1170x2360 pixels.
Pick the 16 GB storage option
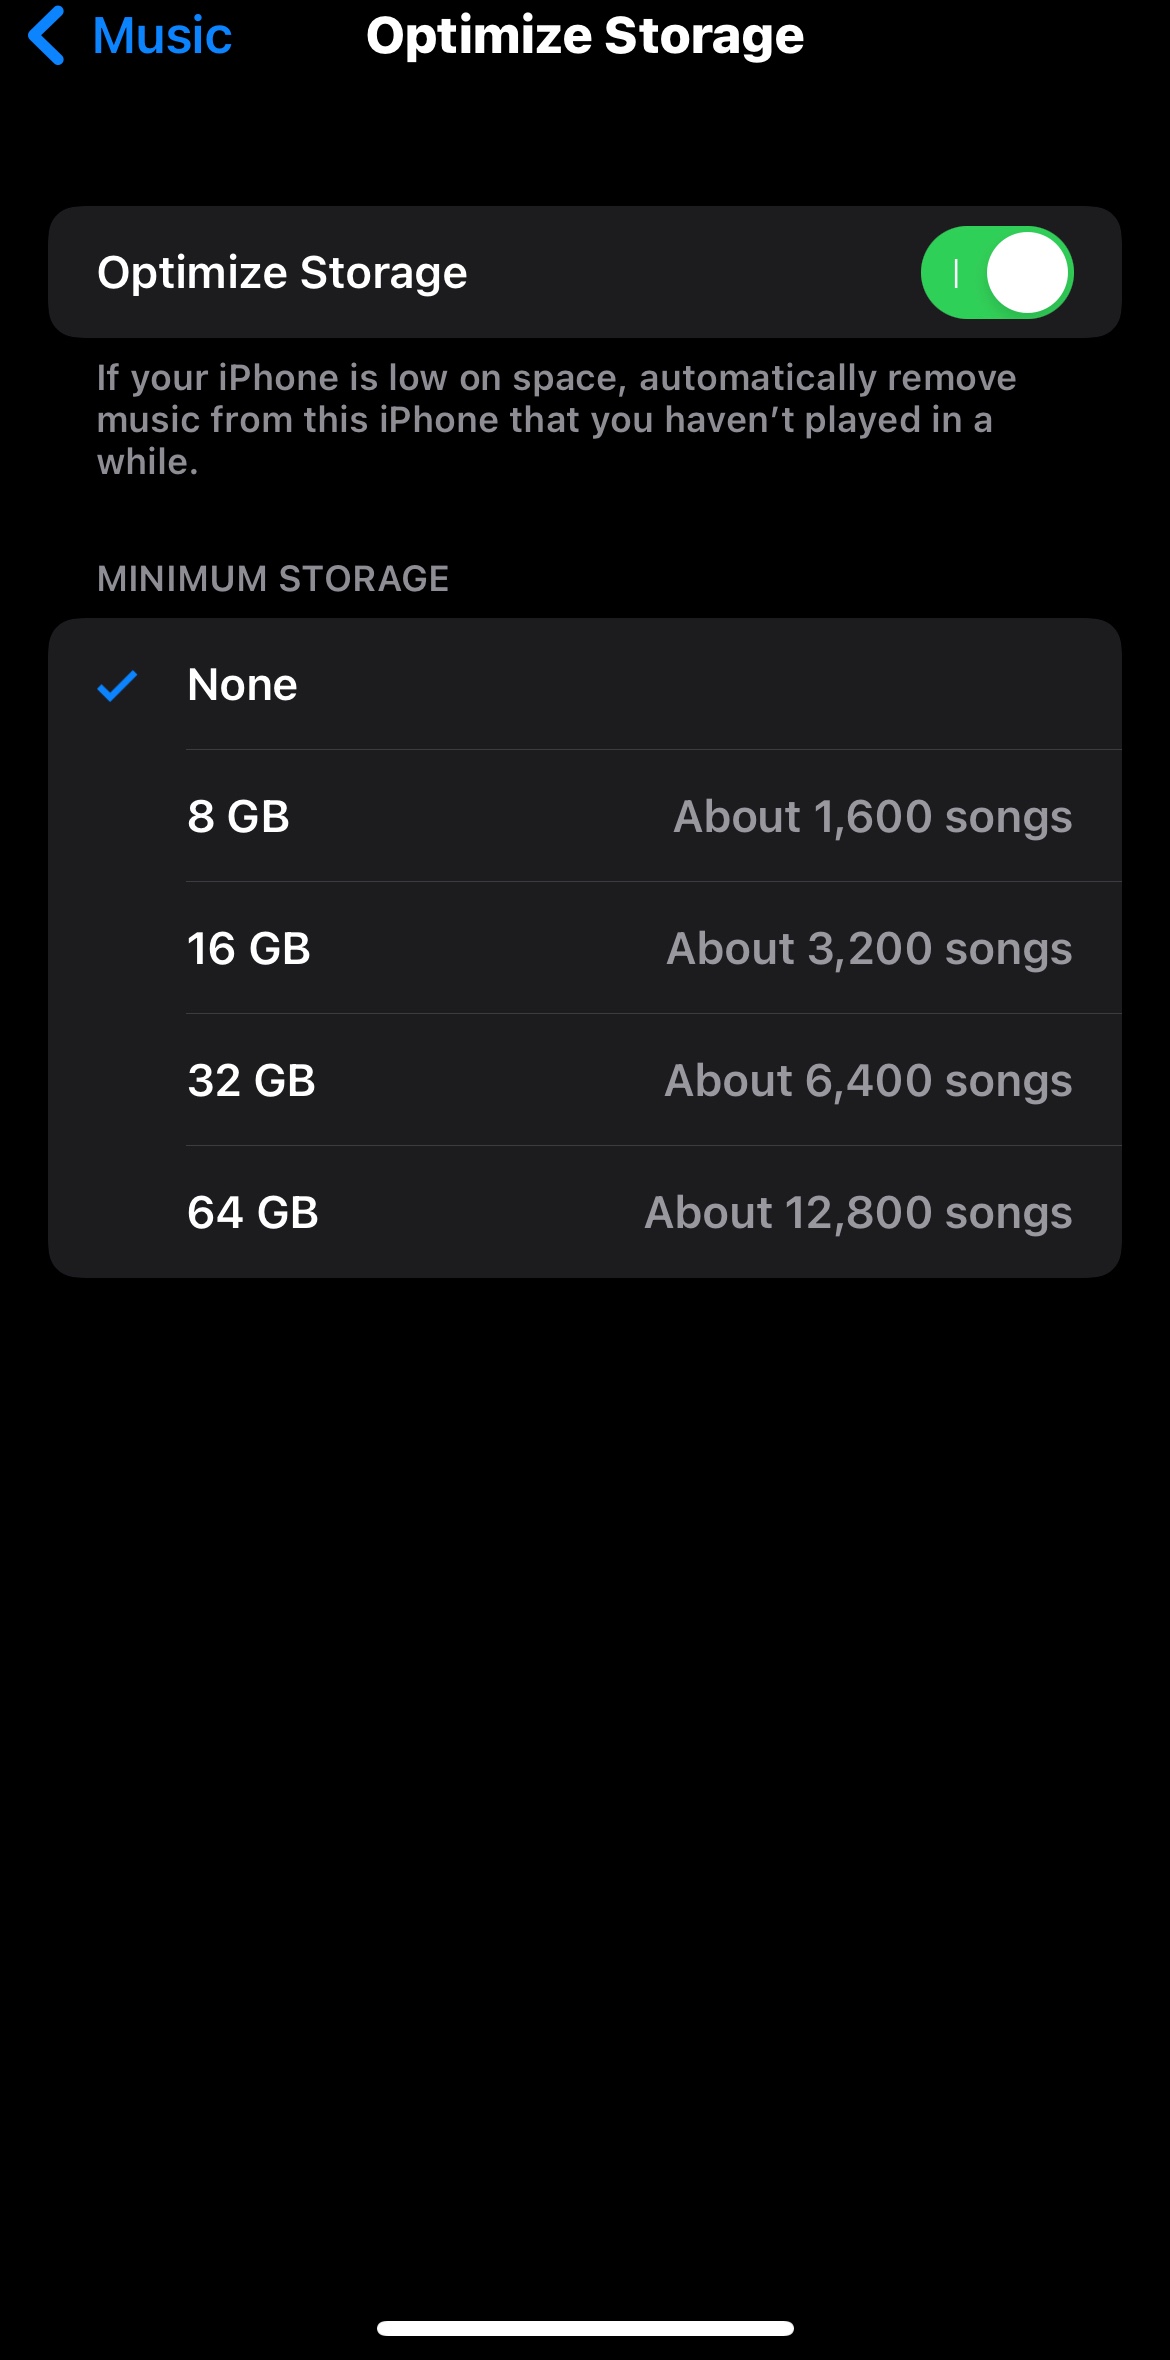tap(249, 949)
